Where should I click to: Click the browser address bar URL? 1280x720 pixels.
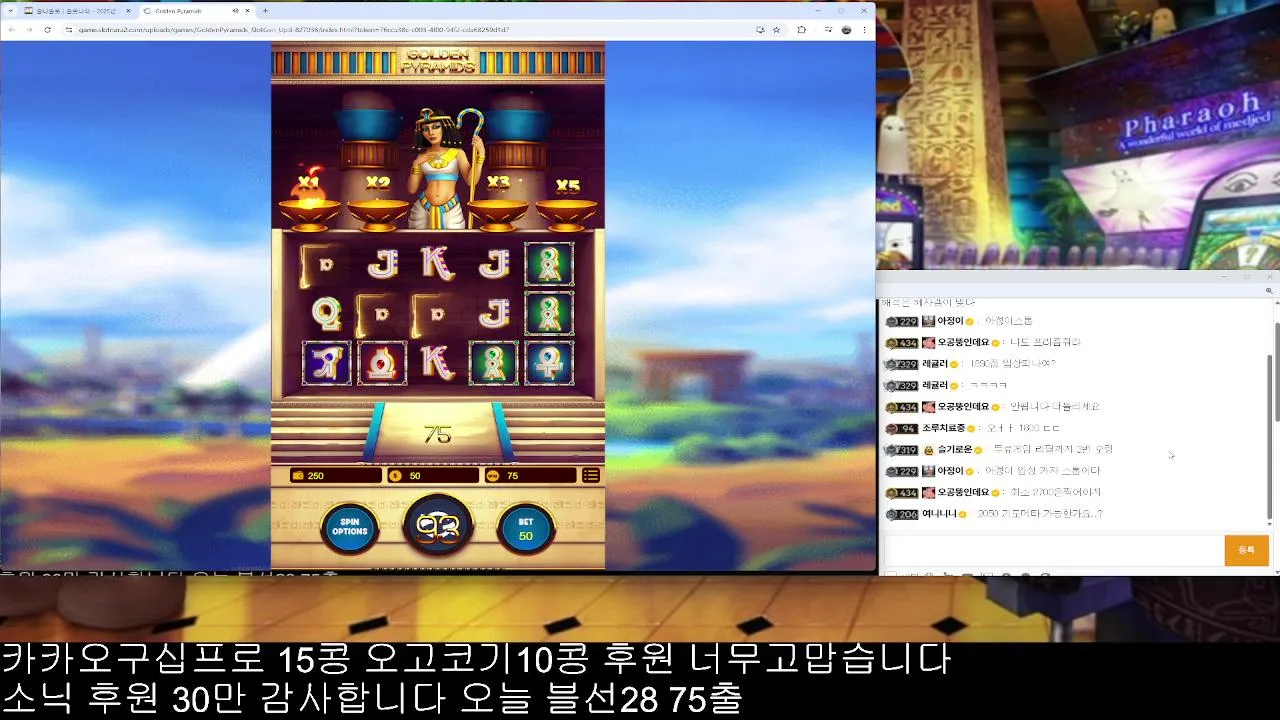[294, 30]
